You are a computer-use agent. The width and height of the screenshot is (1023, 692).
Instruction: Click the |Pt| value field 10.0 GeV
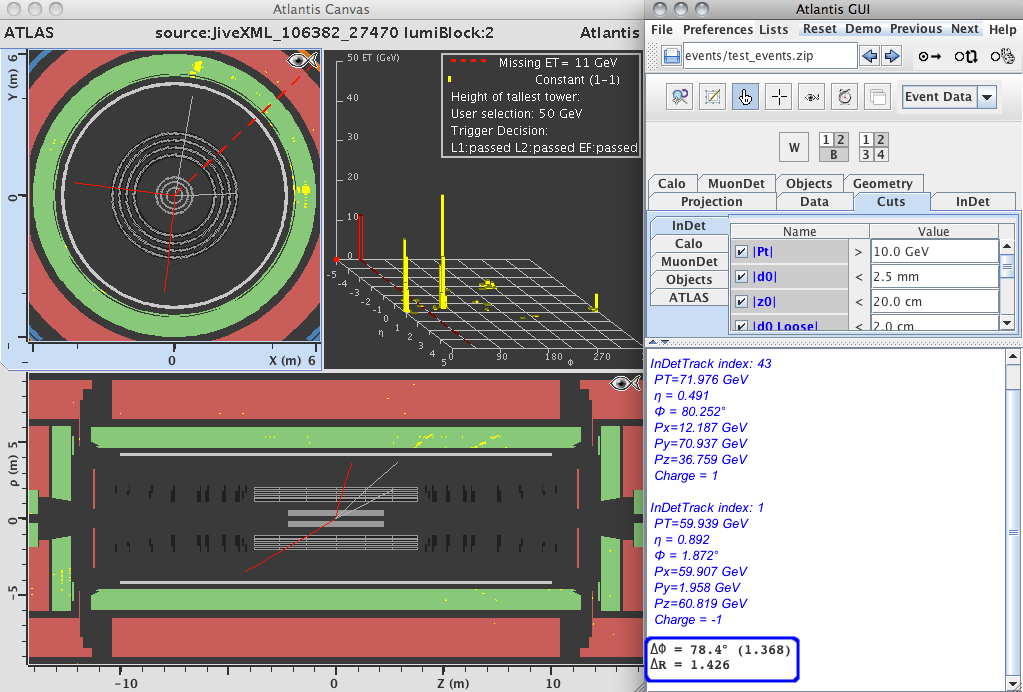933,252
